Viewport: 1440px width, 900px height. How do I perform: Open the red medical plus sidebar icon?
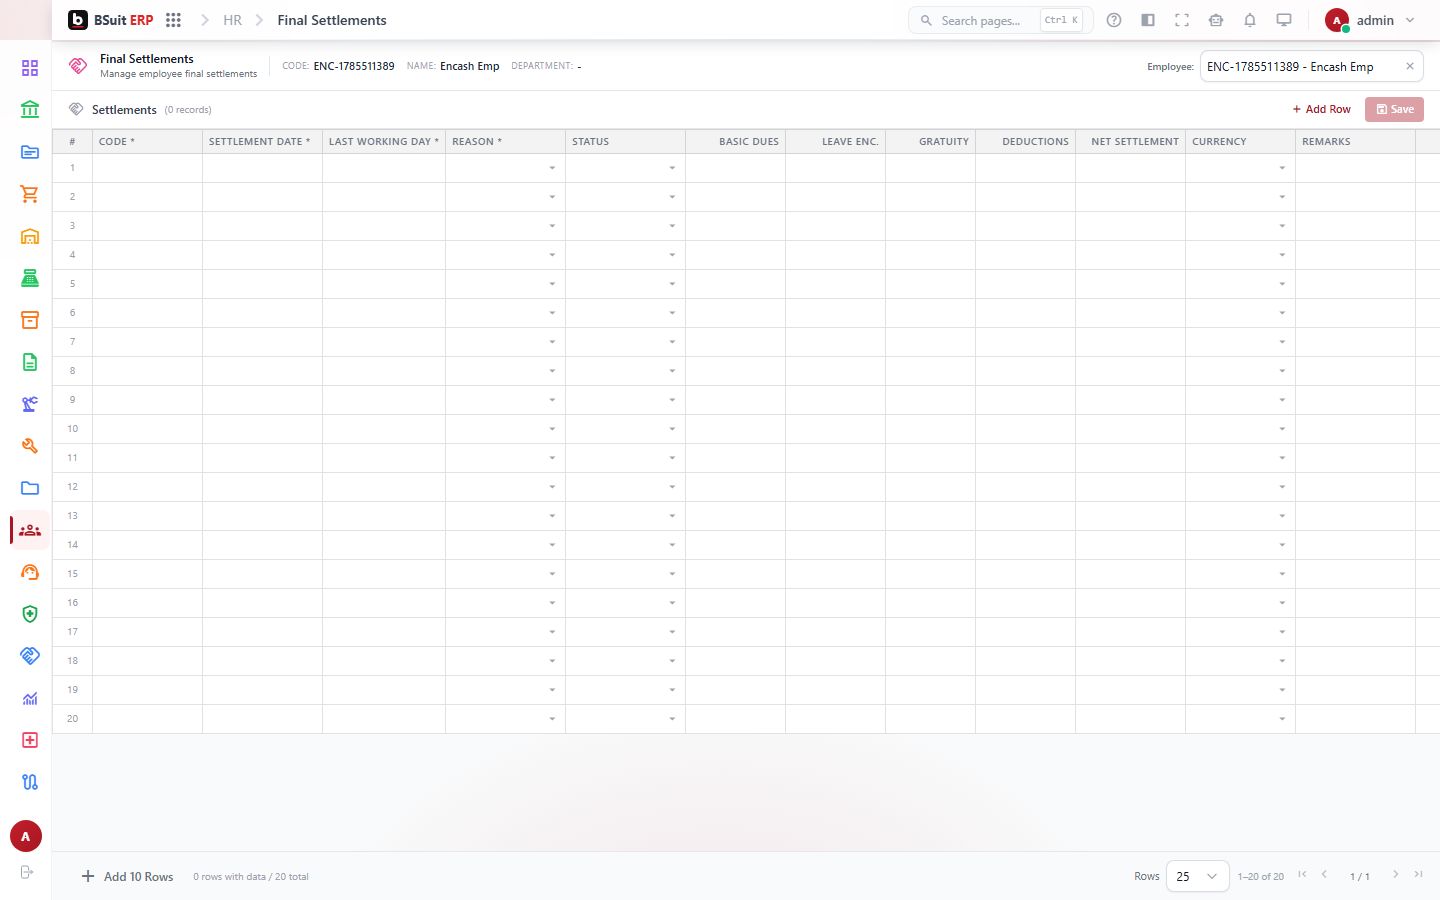coord(30,740)
